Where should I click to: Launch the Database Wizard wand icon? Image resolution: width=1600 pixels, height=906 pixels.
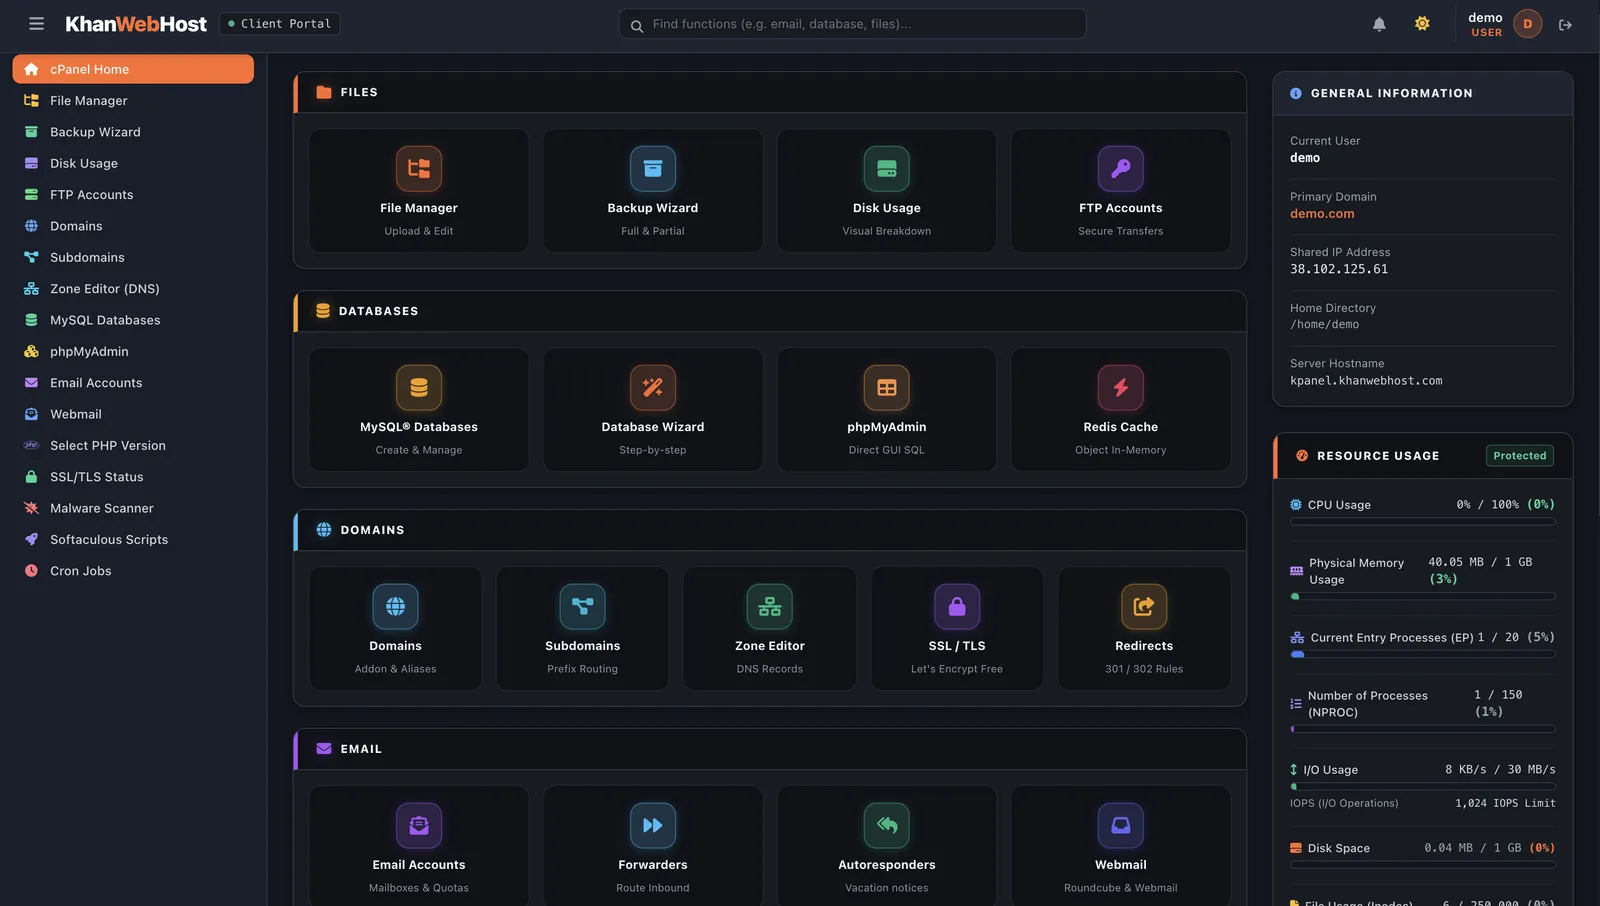click(653, 388)
